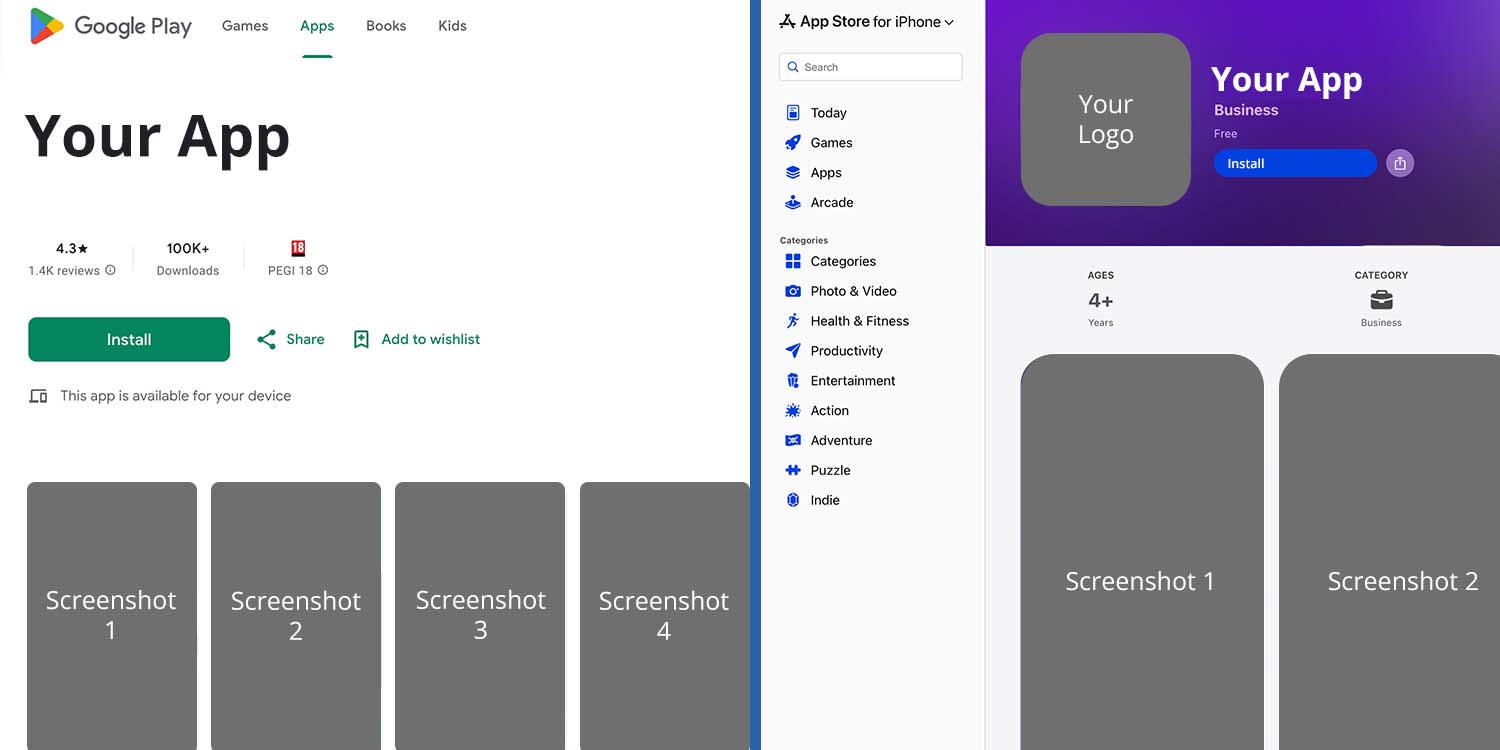
Task: Select the Indie category icon
Action: 793,500
